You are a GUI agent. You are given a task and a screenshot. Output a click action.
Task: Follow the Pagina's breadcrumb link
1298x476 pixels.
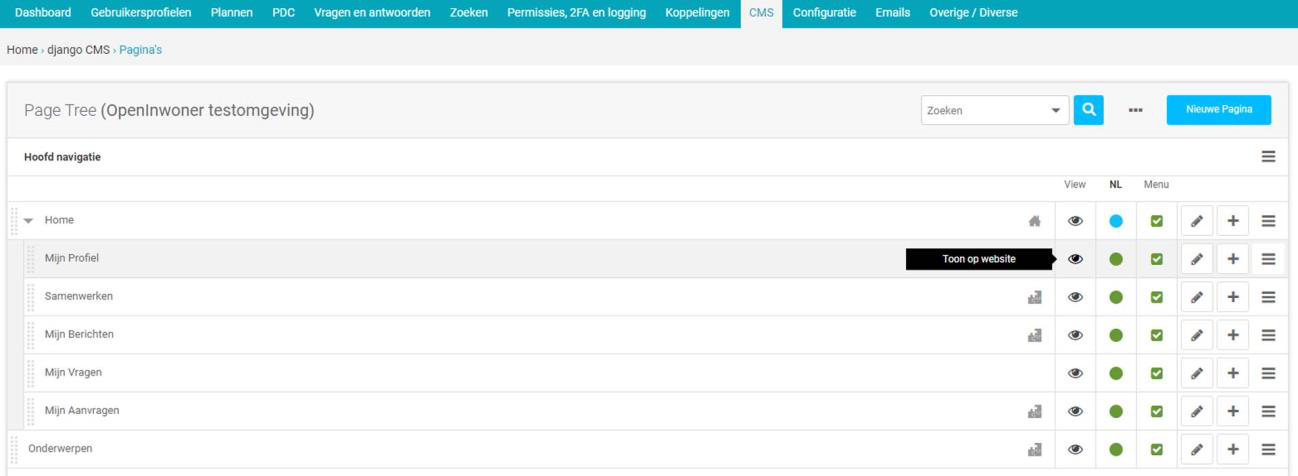click(x=141, y=50)
